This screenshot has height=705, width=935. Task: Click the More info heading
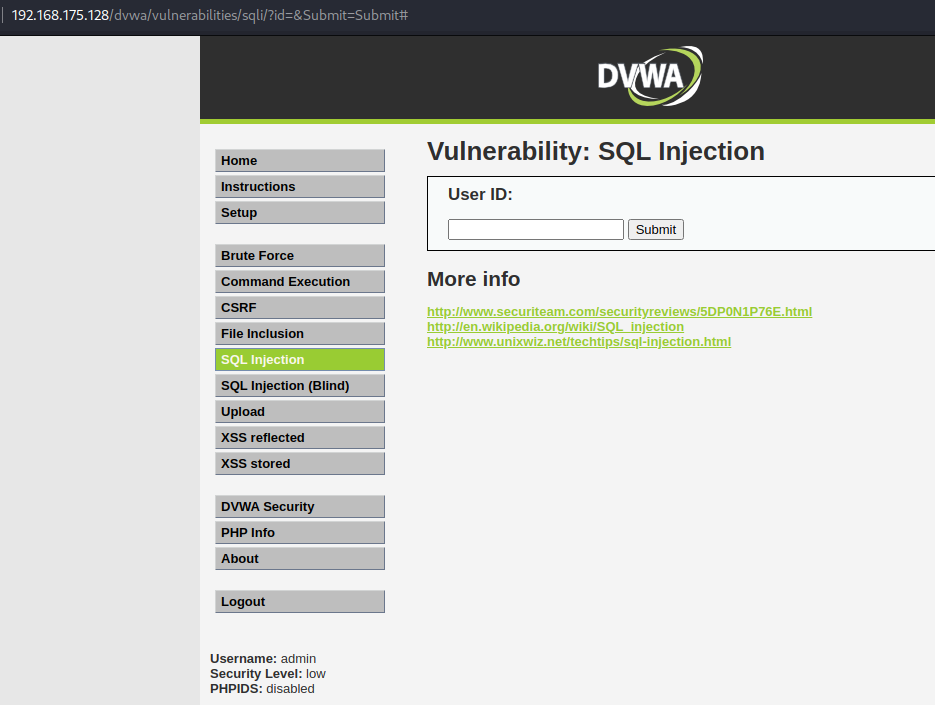point(473,279)
